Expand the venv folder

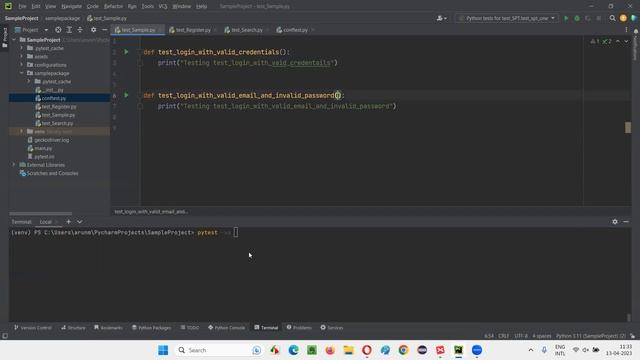pos(22,131)
